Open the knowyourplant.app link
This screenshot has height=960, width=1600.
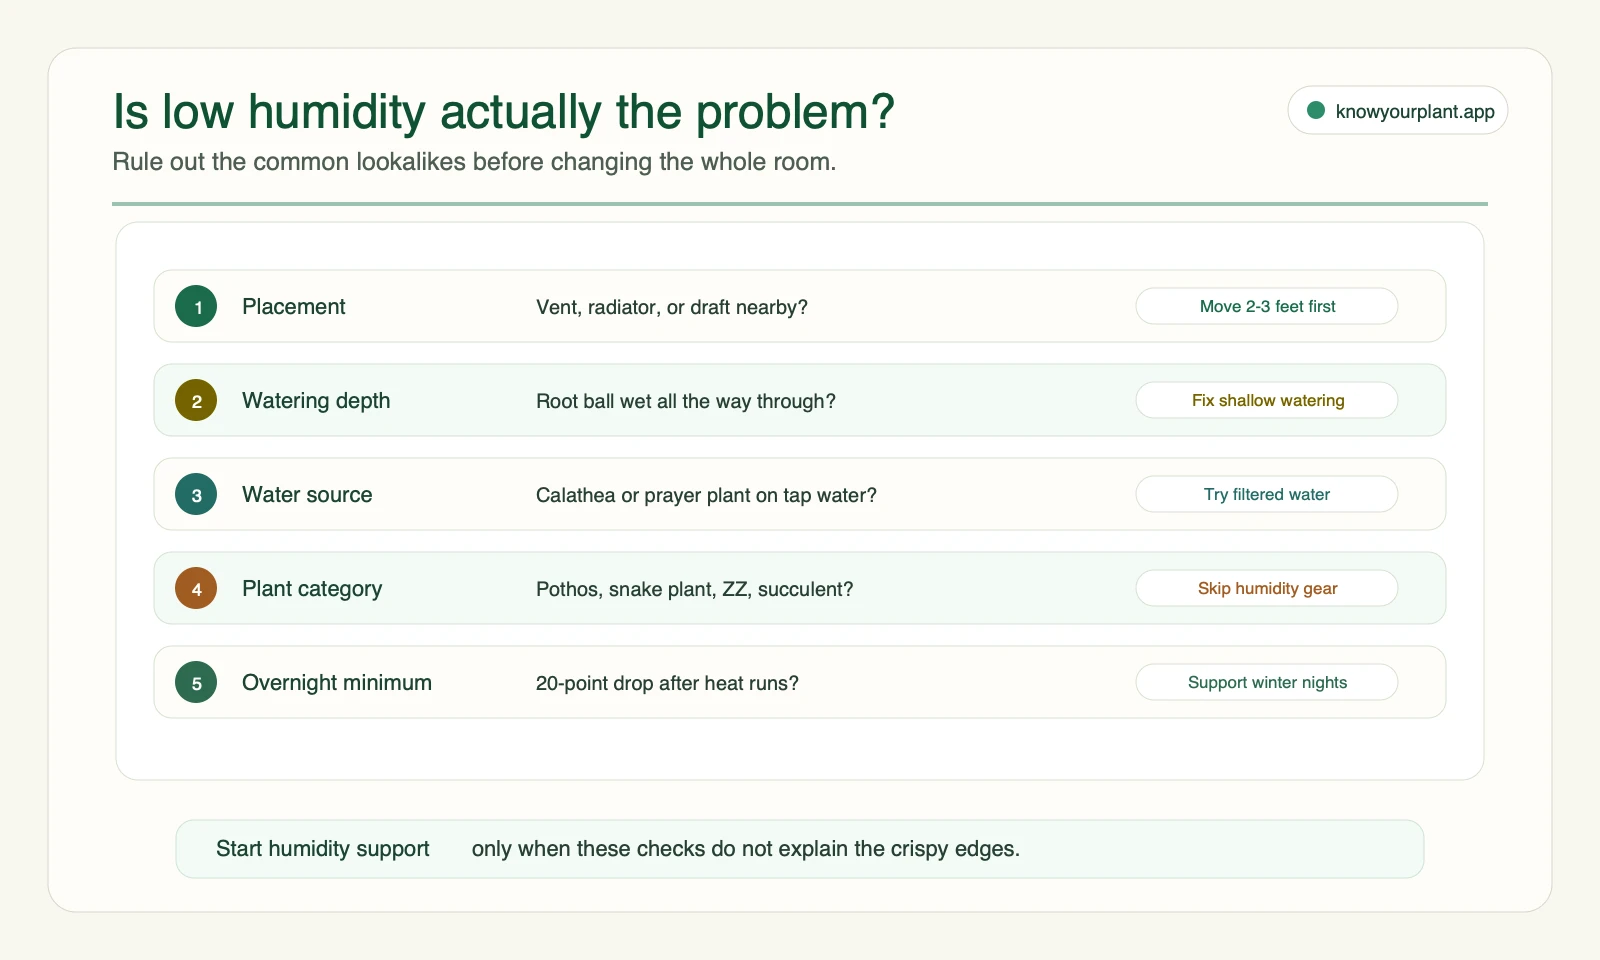click(x=1398, y=110)
